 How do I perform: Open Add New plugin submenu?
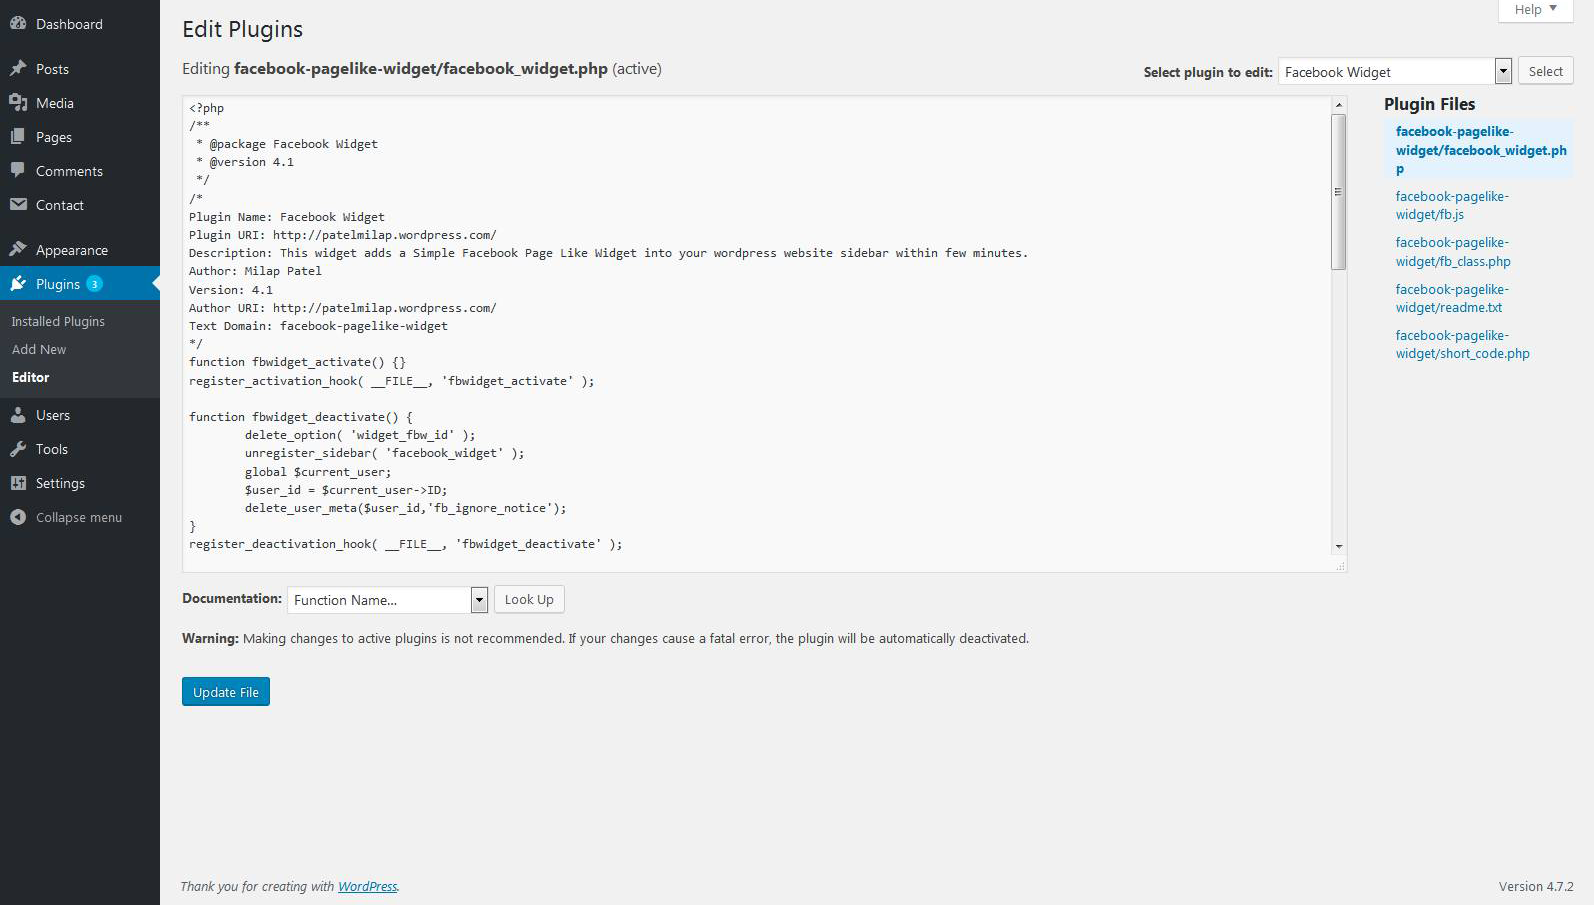click(39, 349)
